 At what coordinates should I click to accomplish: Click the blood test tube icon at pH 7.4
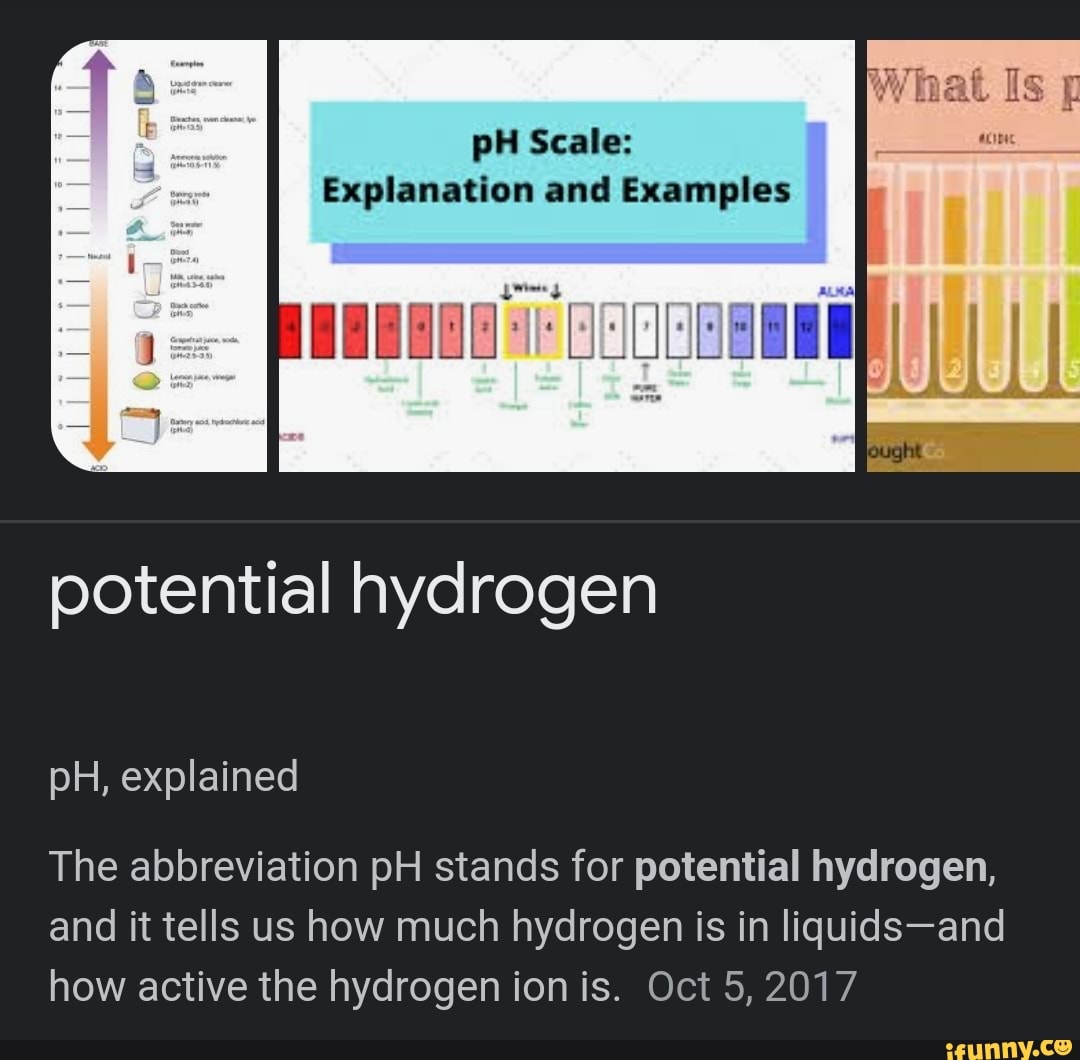click(130, 257)
